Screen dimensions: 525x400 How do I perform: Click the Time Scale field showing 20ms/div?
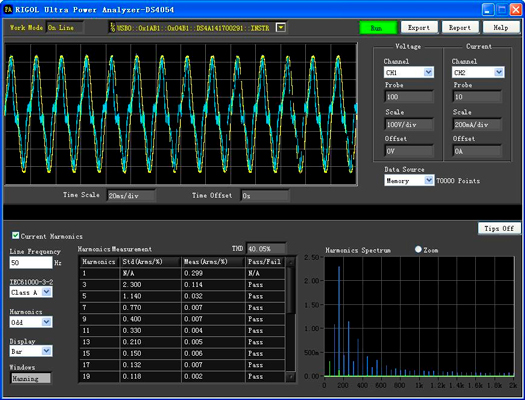131,196
